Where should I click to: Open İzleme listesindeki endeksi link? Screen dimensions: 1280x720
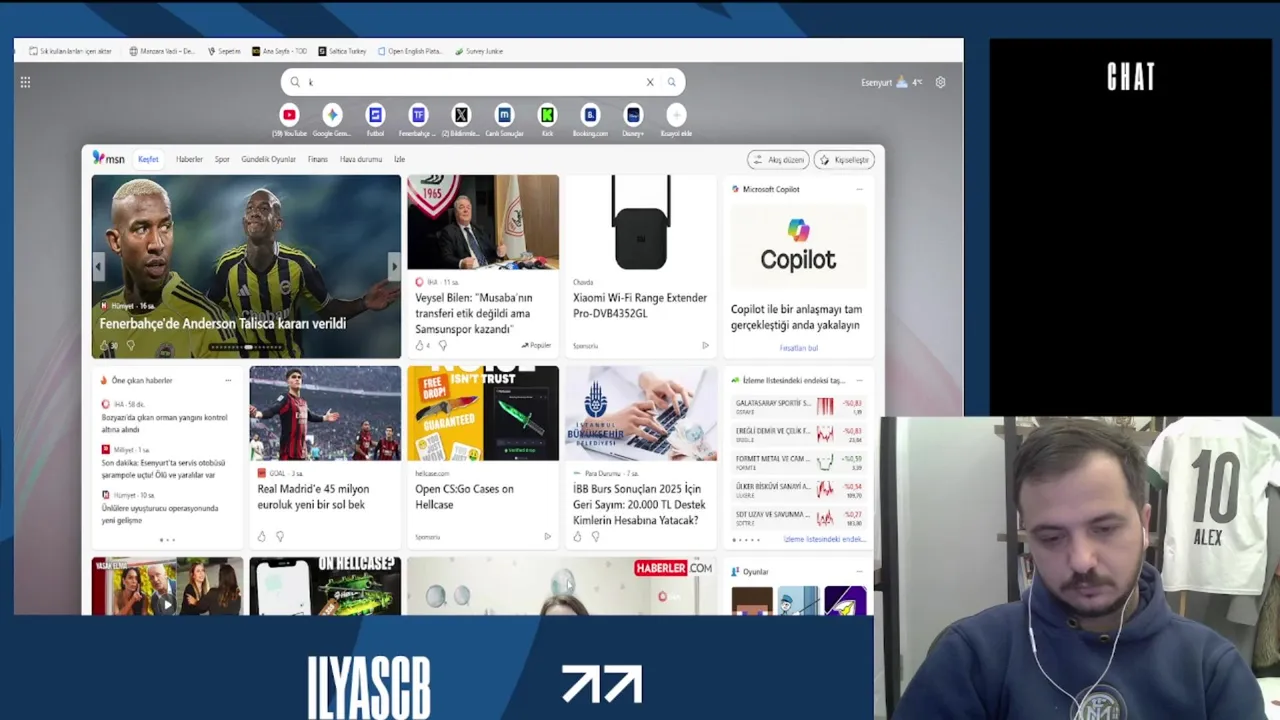pos(823,539)
